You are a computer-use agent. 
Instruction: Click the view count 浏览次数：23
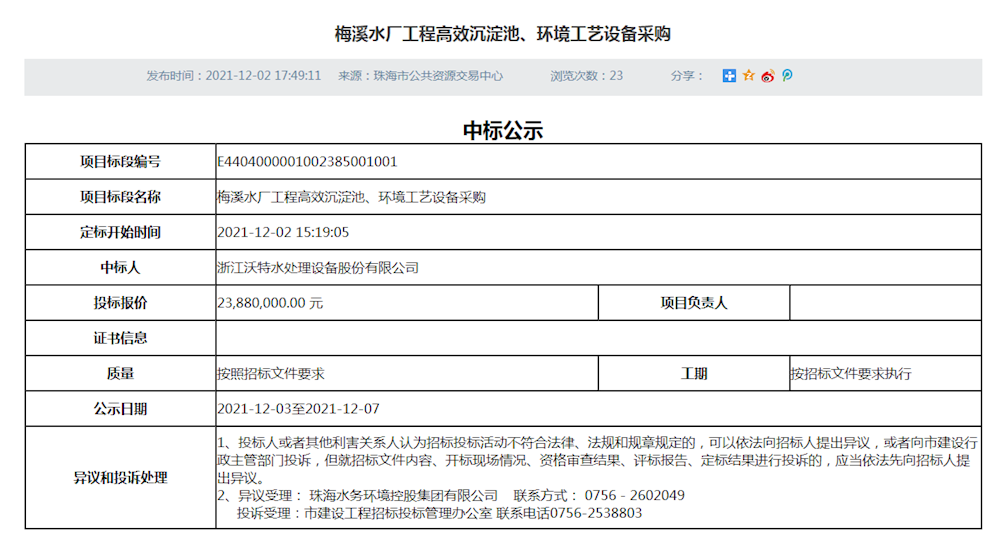(586, 76)
